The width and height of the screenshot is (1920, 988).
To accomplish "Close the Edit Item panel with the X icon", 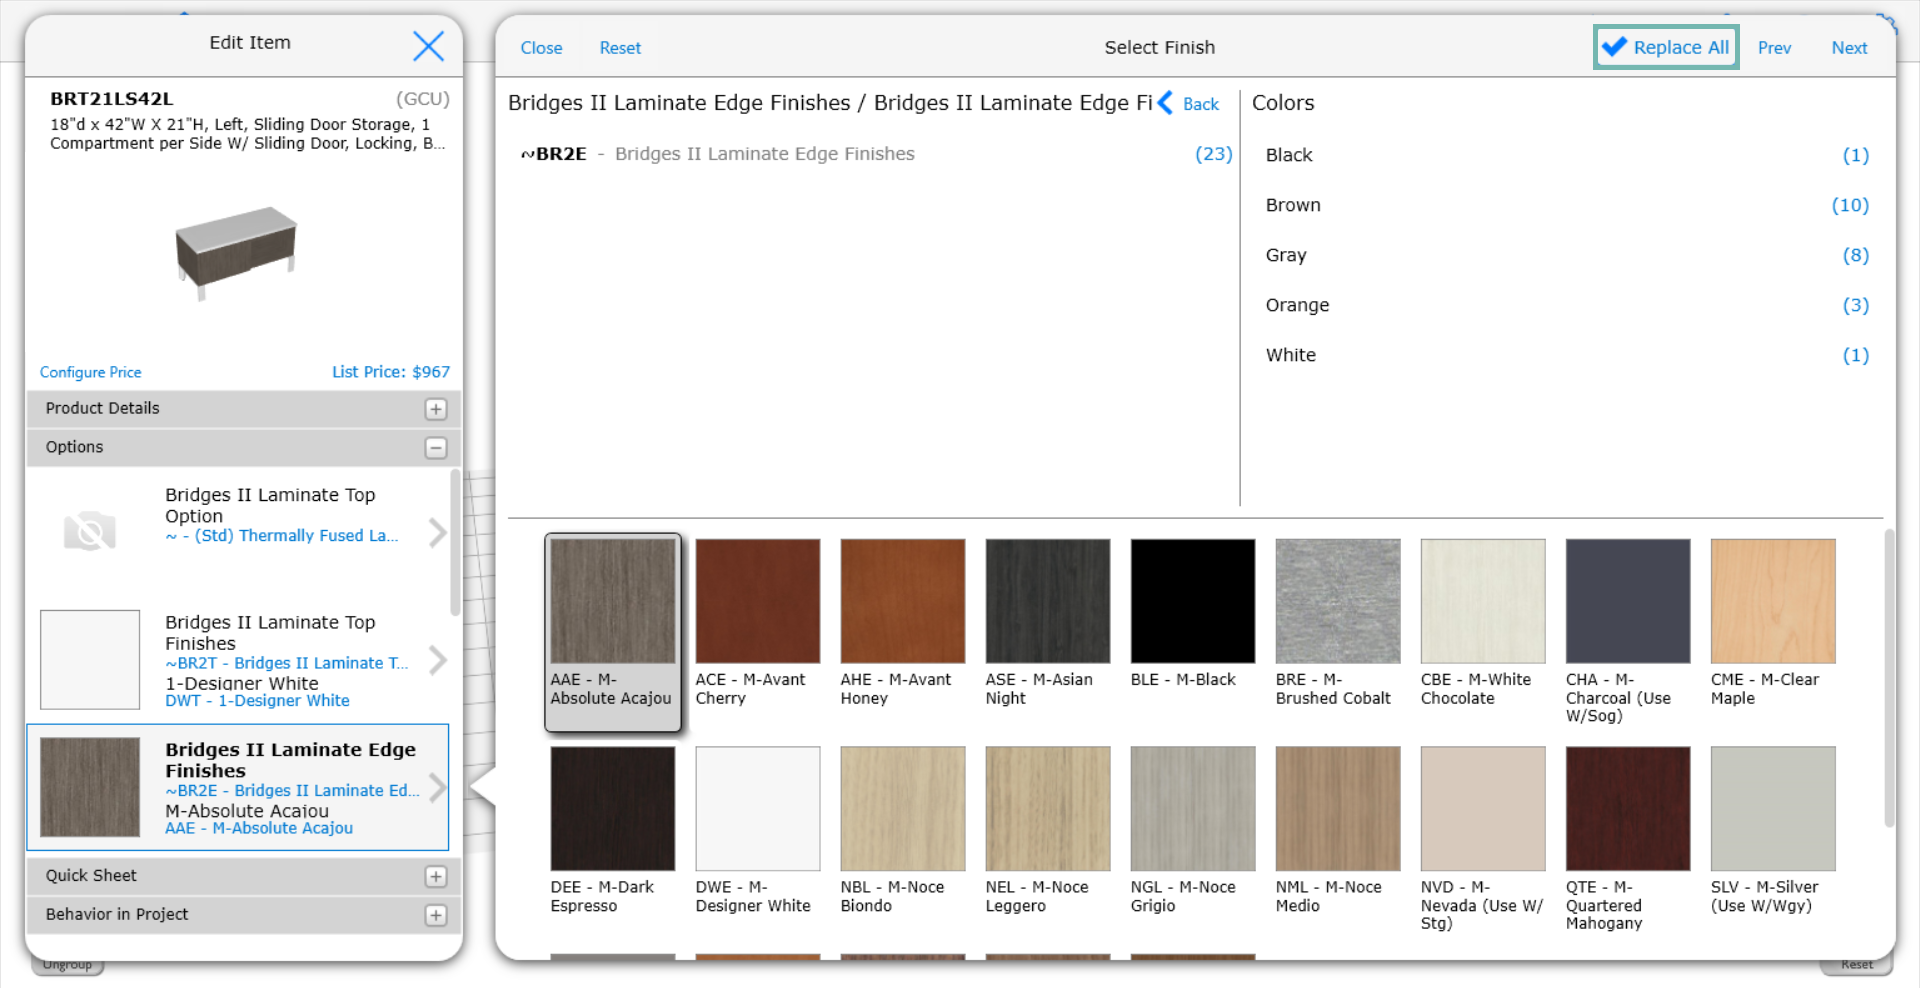I will 428,45.
